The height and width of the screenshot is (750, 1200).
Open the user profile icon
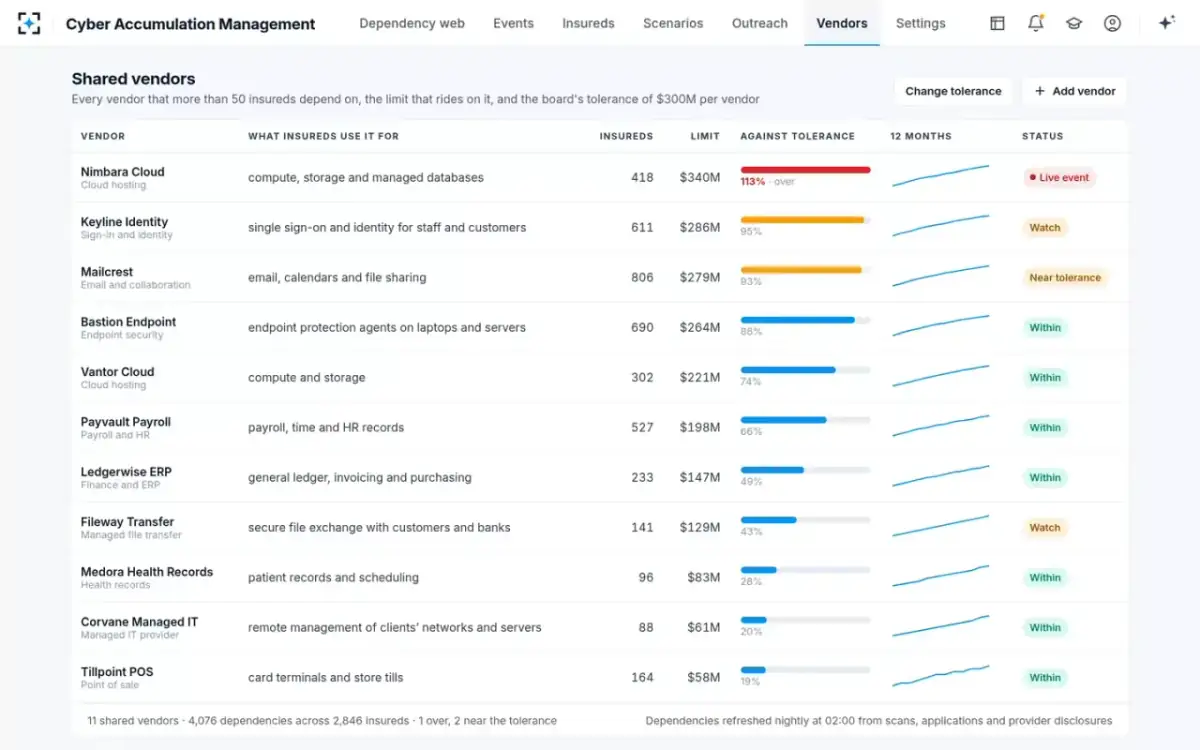tap(1112, 23)
